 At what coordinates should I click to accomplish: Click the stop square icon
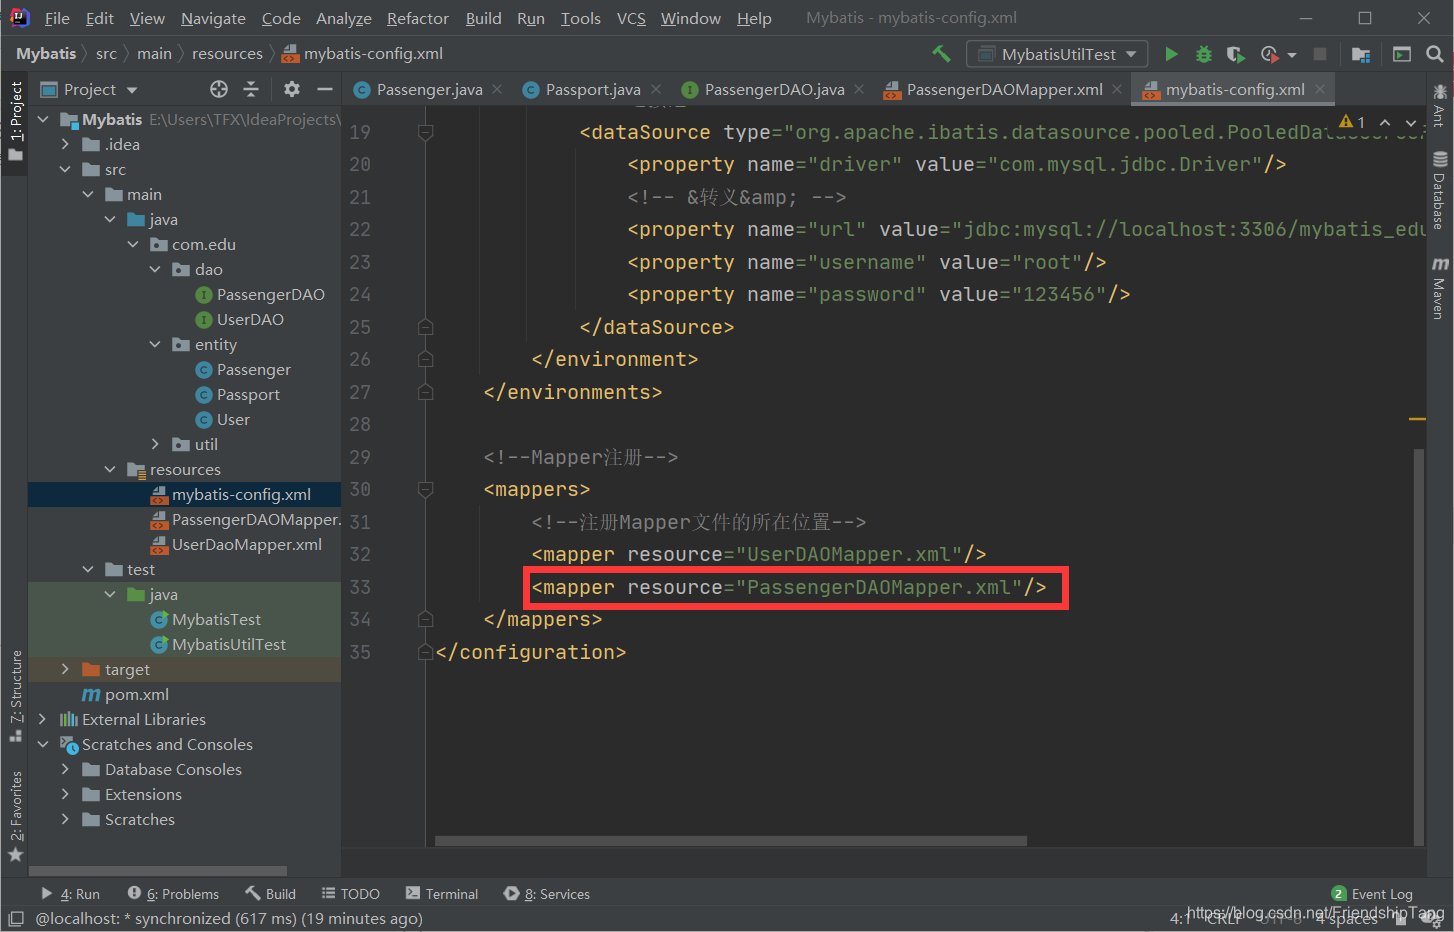1320,54
